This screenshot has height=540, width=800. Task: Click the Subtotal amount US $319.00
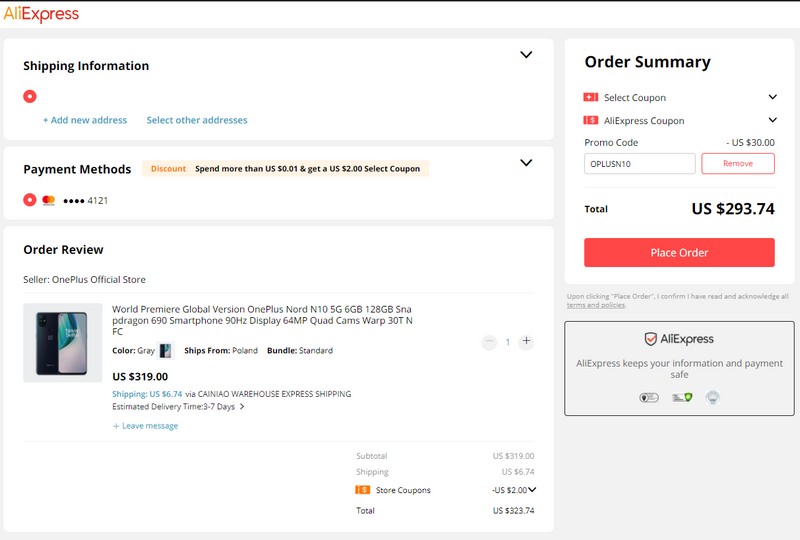point(513,456)
